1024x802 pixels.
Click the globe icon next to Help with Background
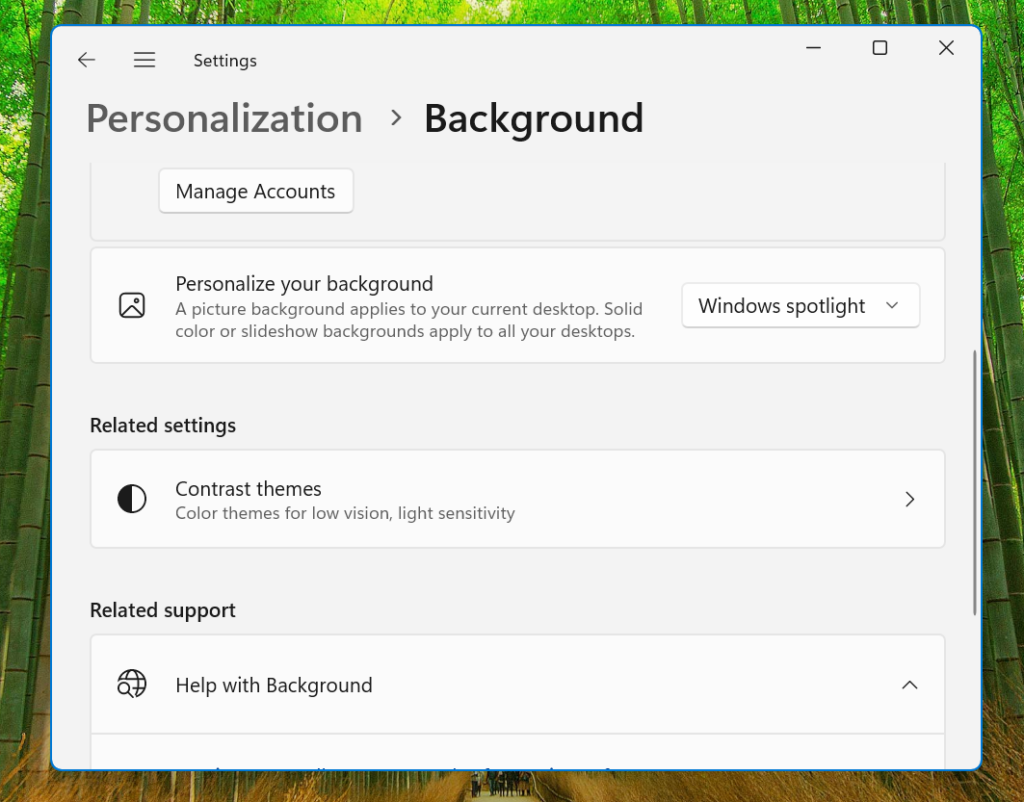click(131, 685)
